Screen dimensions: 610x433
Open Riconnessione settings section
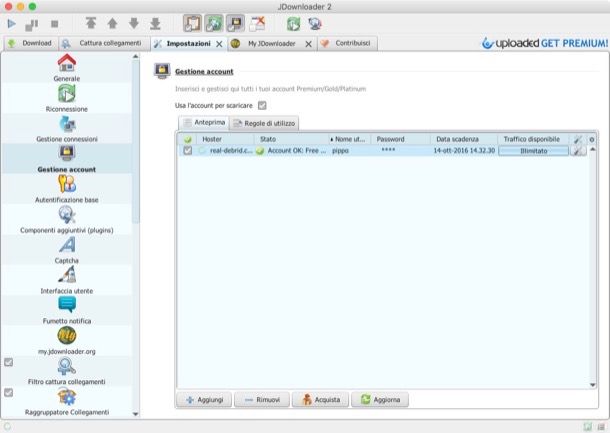pyautogui.click(x=67, y=98)
